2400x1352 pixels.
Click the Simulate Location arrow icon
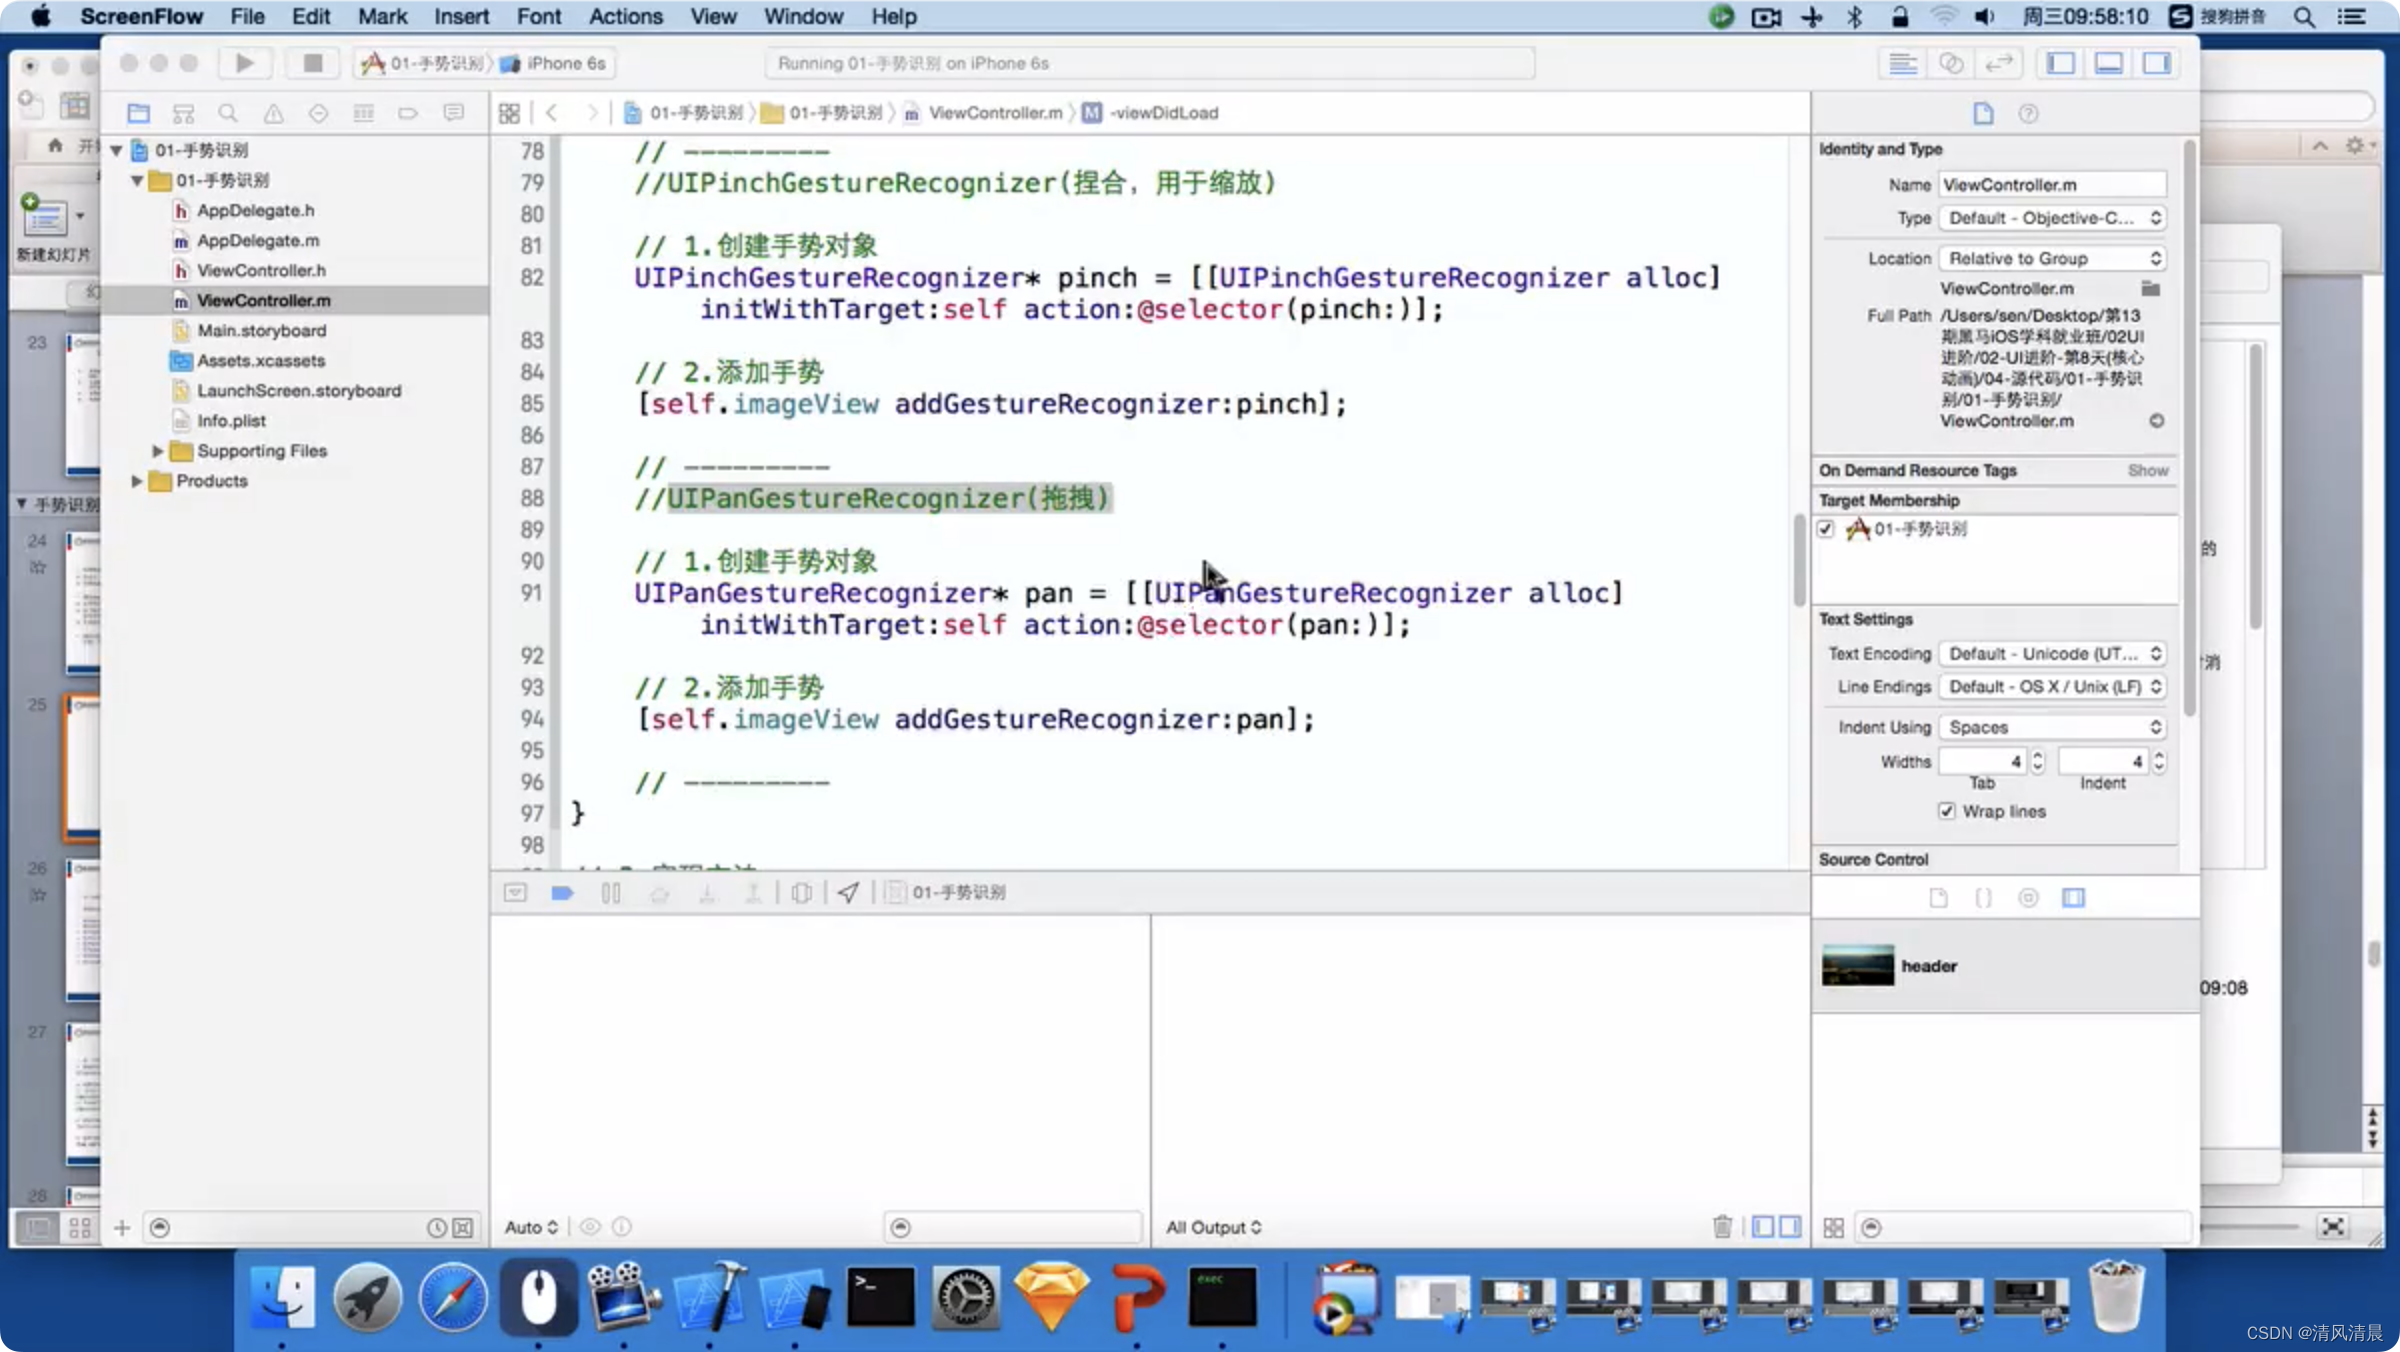tap(848, 893)
